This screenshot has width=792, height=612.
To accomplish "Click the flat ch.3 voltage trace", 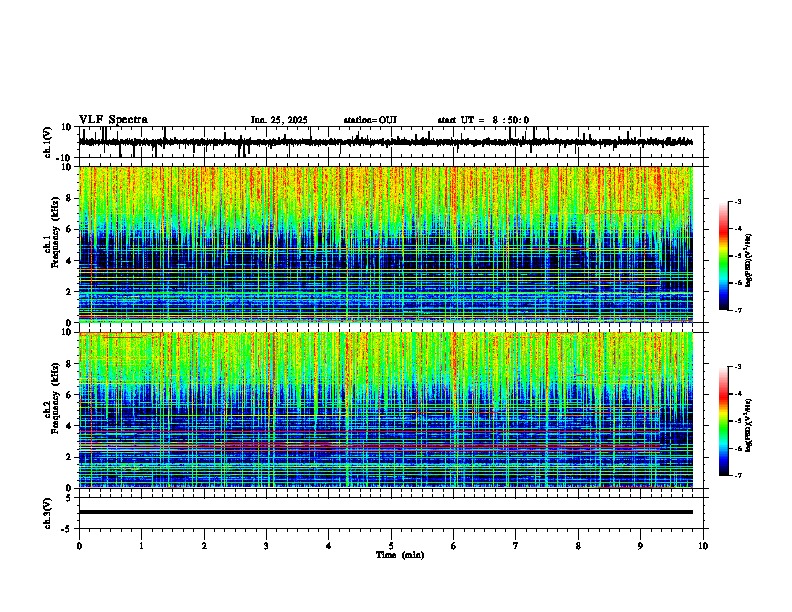I will click(386, 512).
